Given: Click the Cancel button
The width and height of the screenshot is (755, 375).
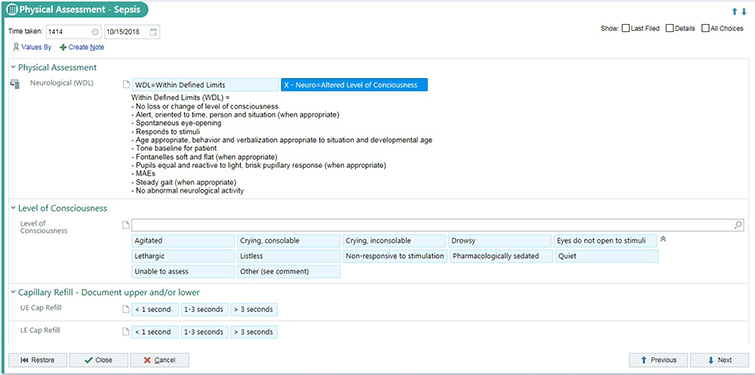Looking at the screenshot, I should coord(159,360).
